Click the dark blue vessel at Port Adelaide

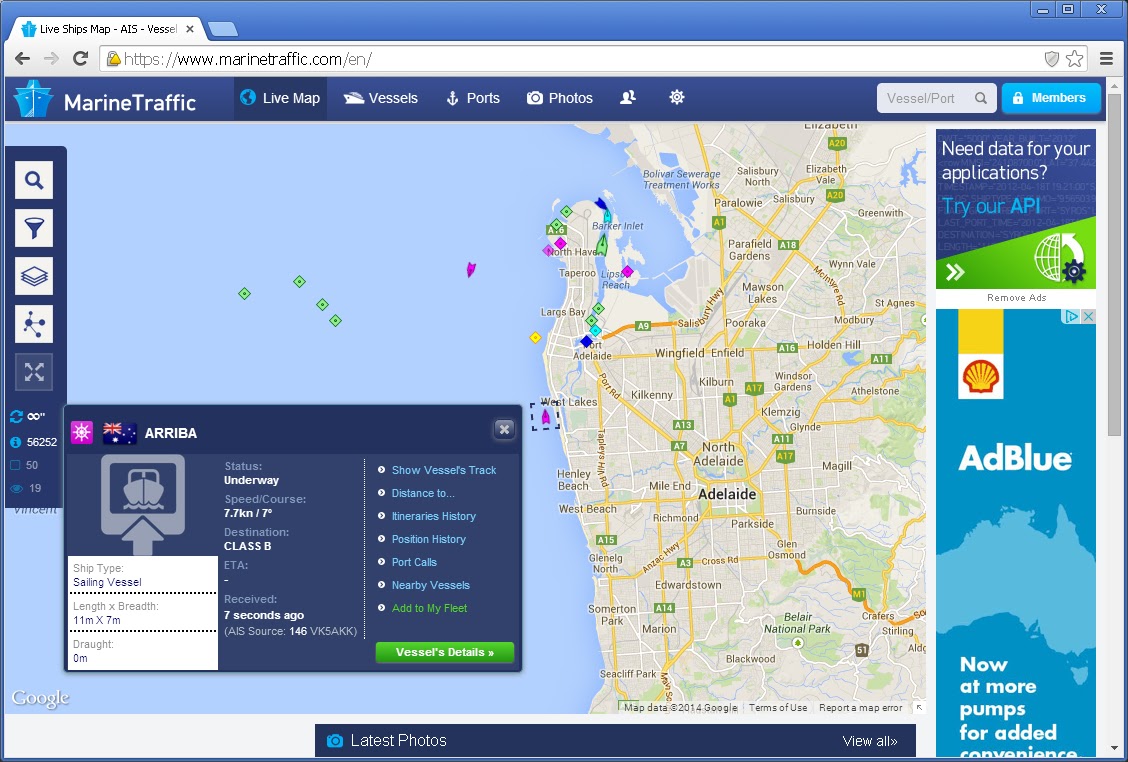click(586, 341)
